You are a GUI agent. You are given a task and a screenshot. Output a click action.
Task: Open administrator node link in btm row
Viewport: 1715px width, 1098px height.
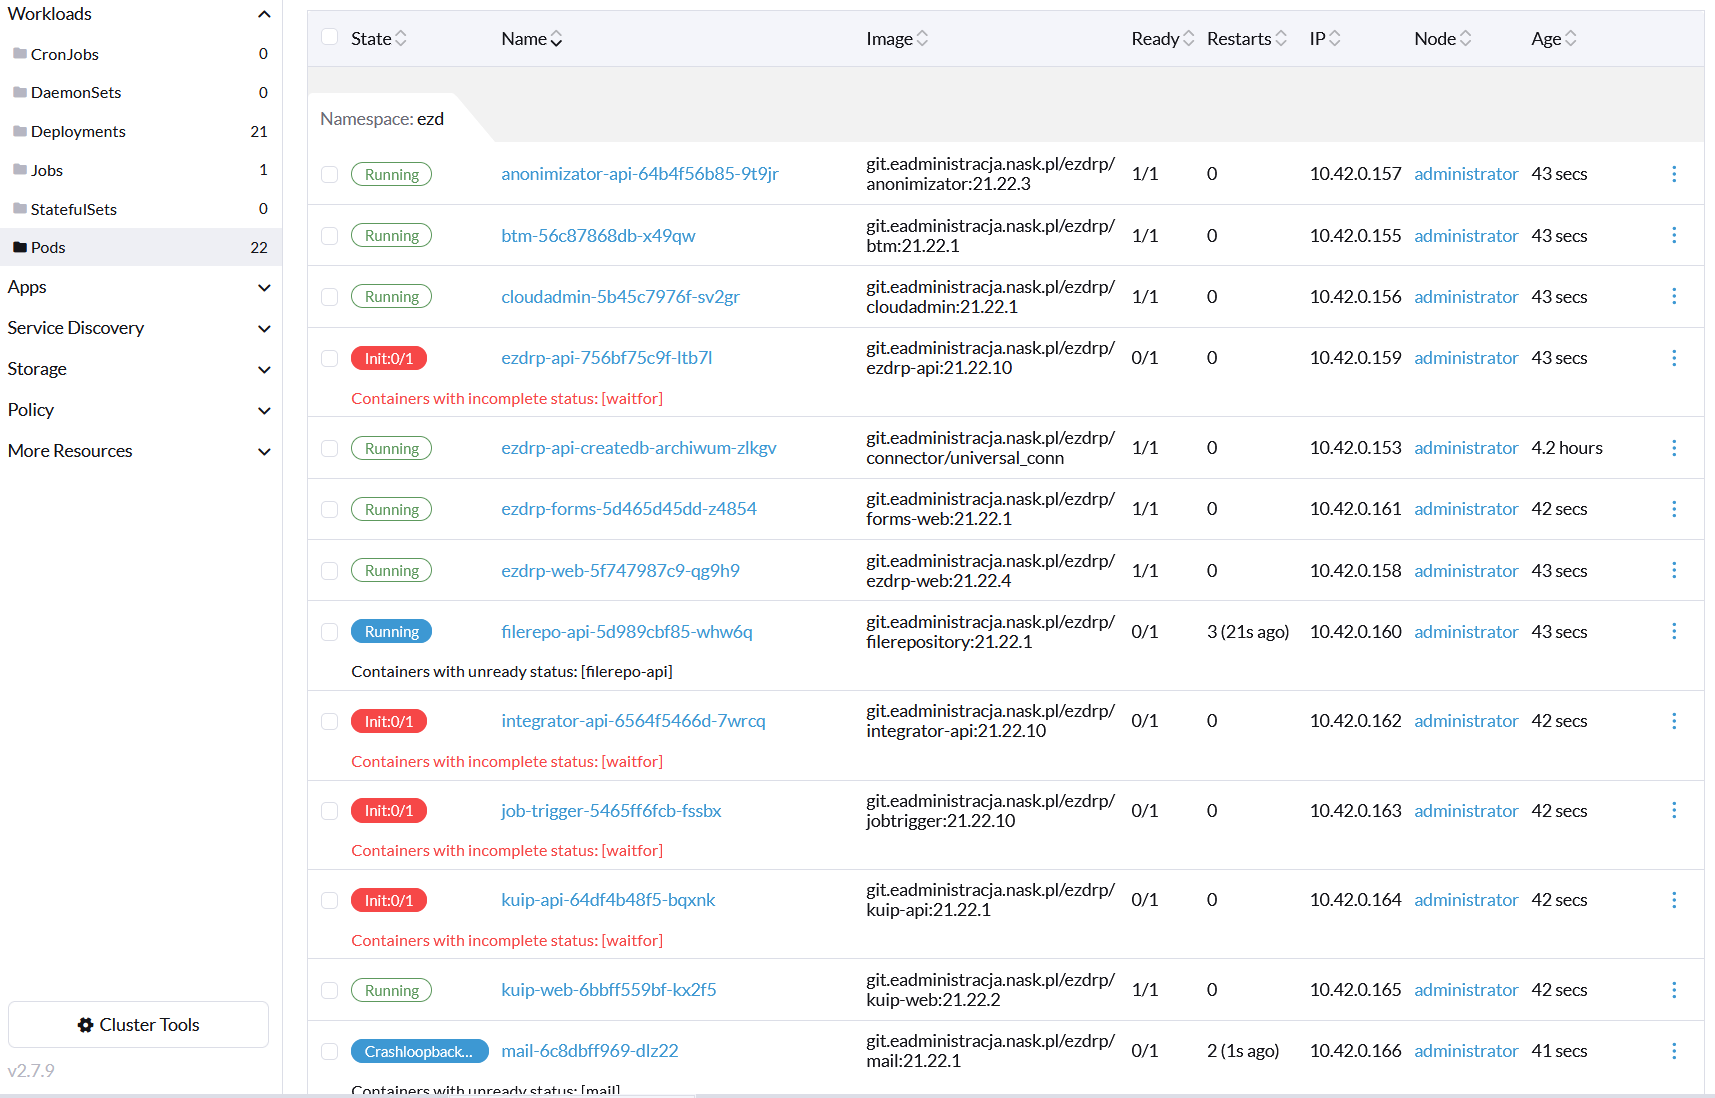[x=1466, y=235]
